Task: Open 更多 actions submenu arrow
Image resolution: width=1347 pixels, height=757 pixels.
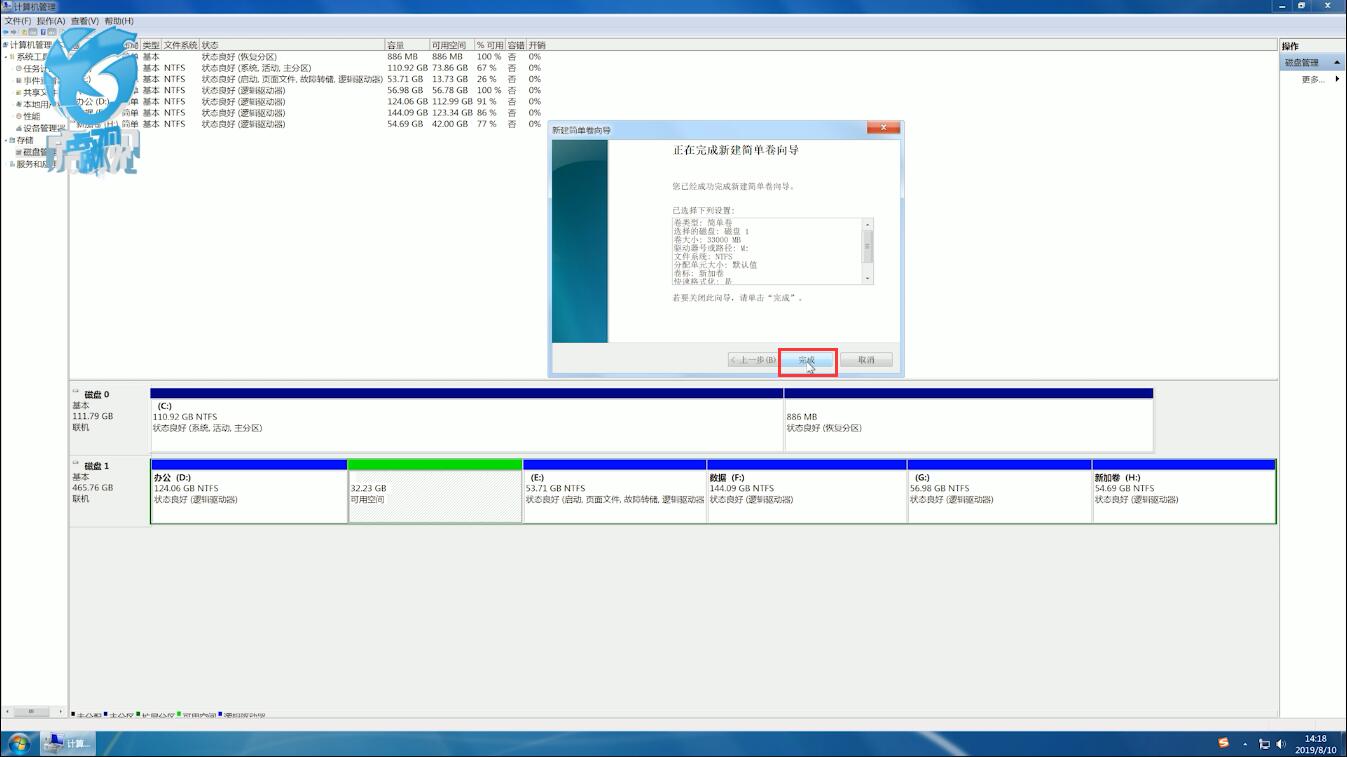Action: point(1337,79)
